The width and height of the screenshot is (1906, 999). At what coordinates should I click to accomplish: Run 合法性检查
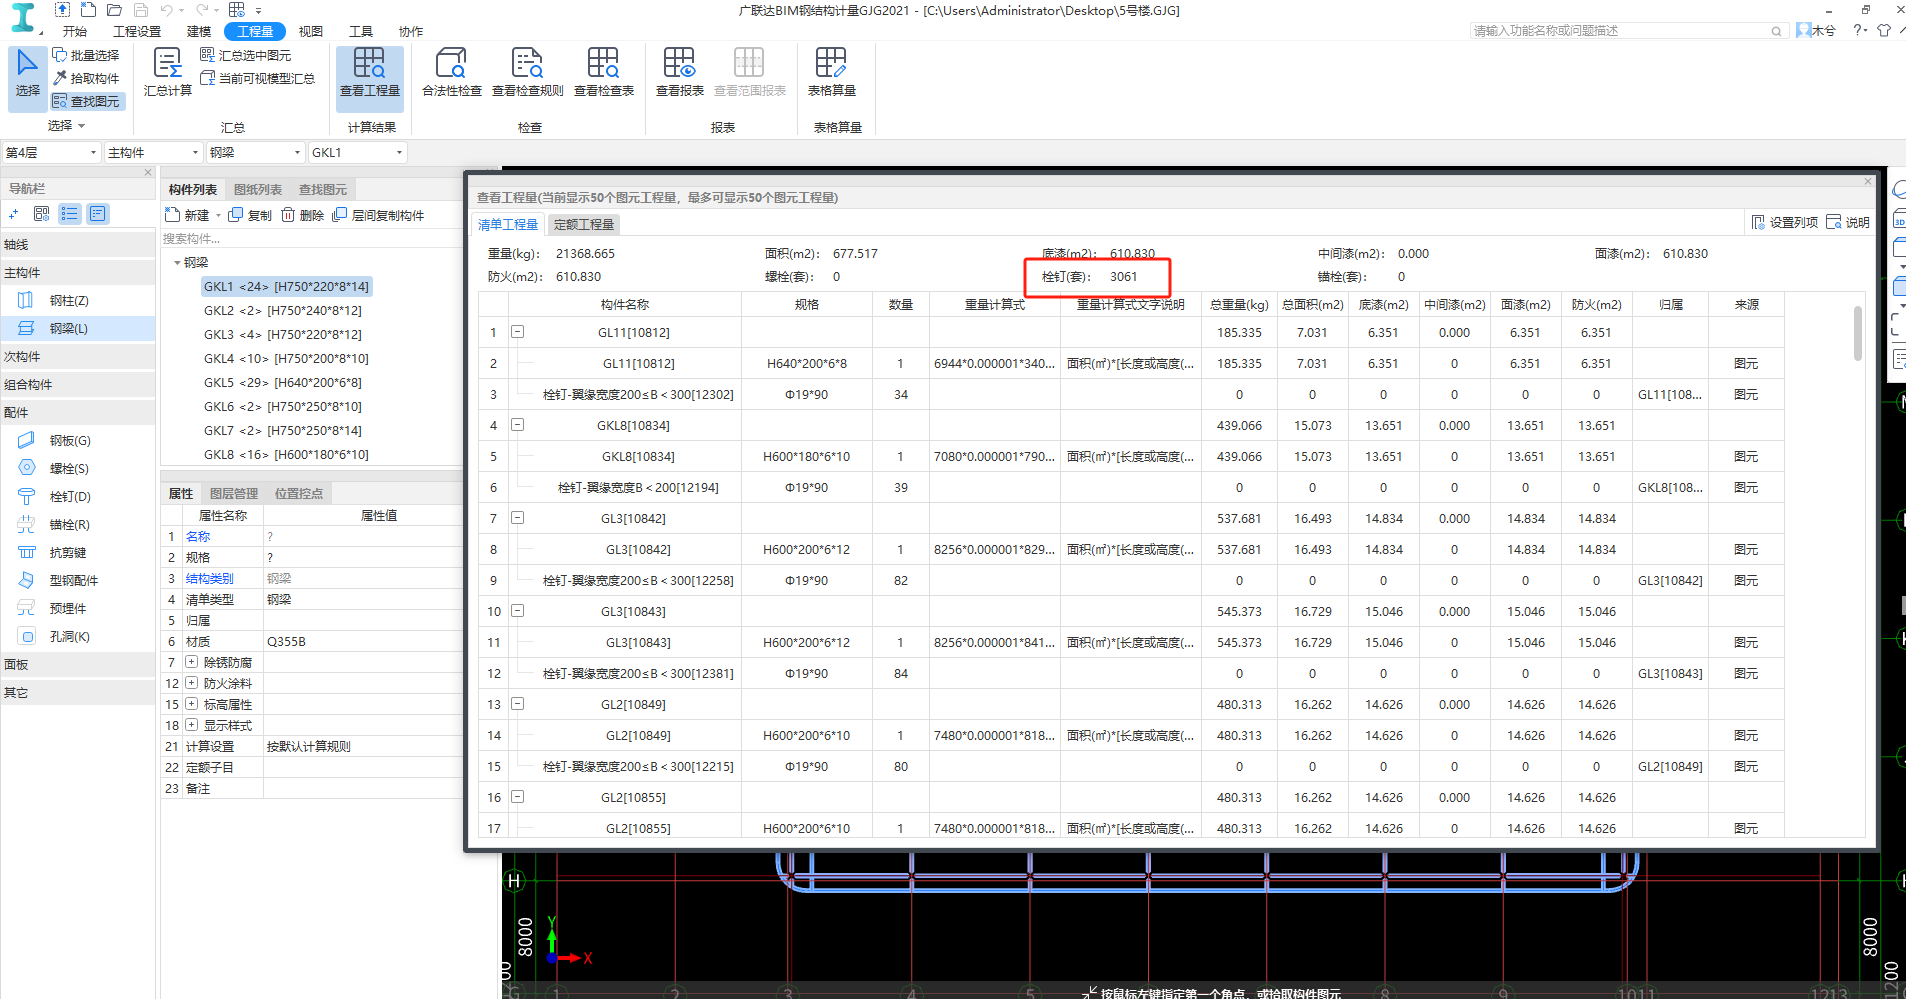pyautogui.click(x=452, y=73)
